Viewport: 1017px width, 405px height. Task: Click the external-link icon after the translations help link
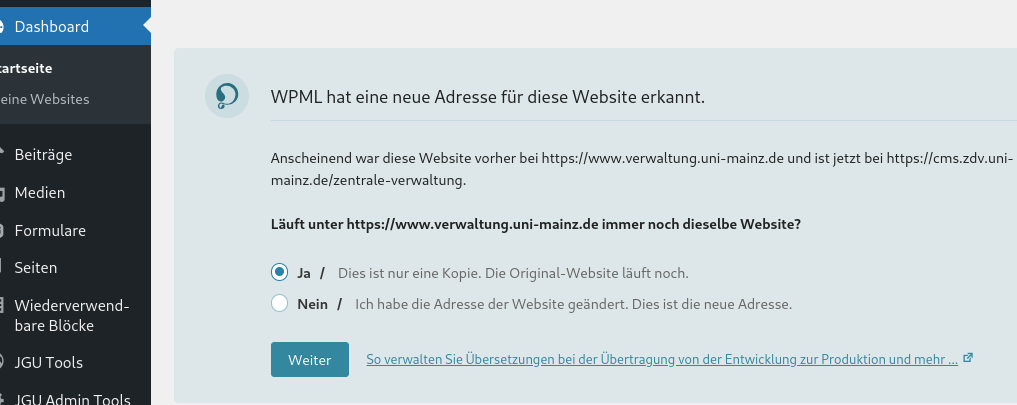click(968, 358)
